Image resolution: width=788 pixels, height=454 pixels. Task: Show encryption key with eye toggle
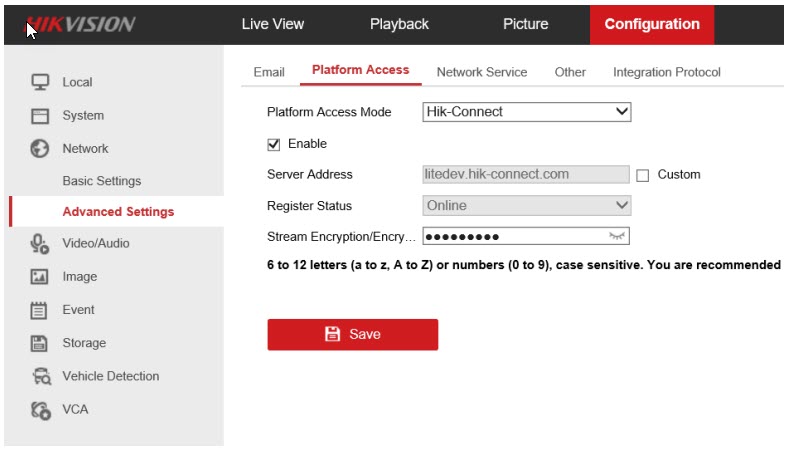click(x=617, y=237)
